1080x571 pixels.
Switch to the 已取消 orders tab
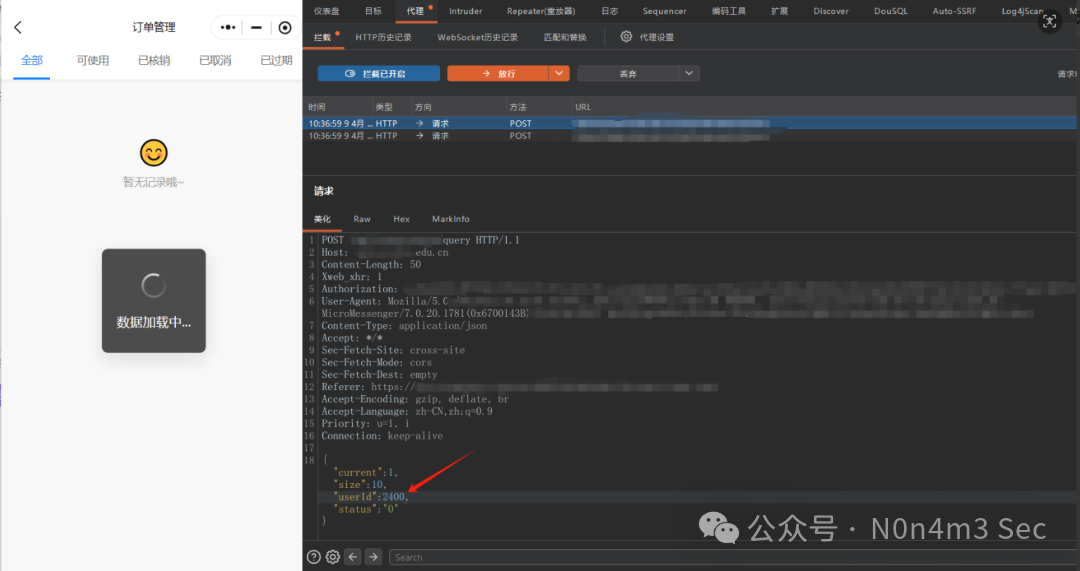click(215, 61)
